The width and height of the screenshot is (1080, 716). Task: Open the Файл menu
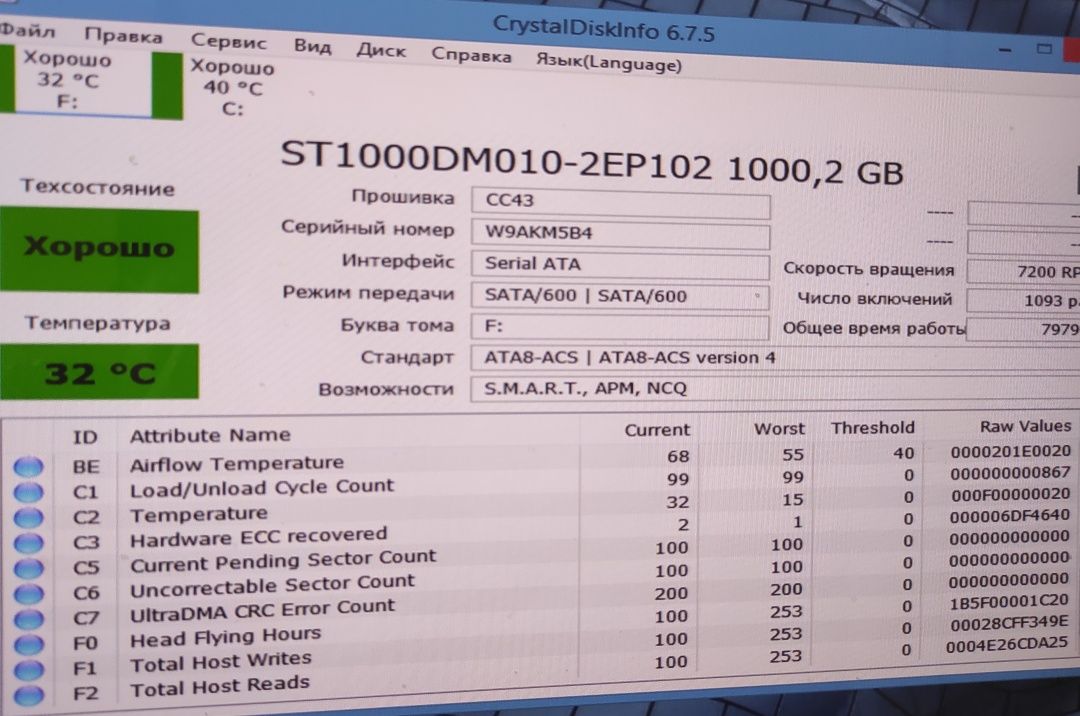coord(28,30)
